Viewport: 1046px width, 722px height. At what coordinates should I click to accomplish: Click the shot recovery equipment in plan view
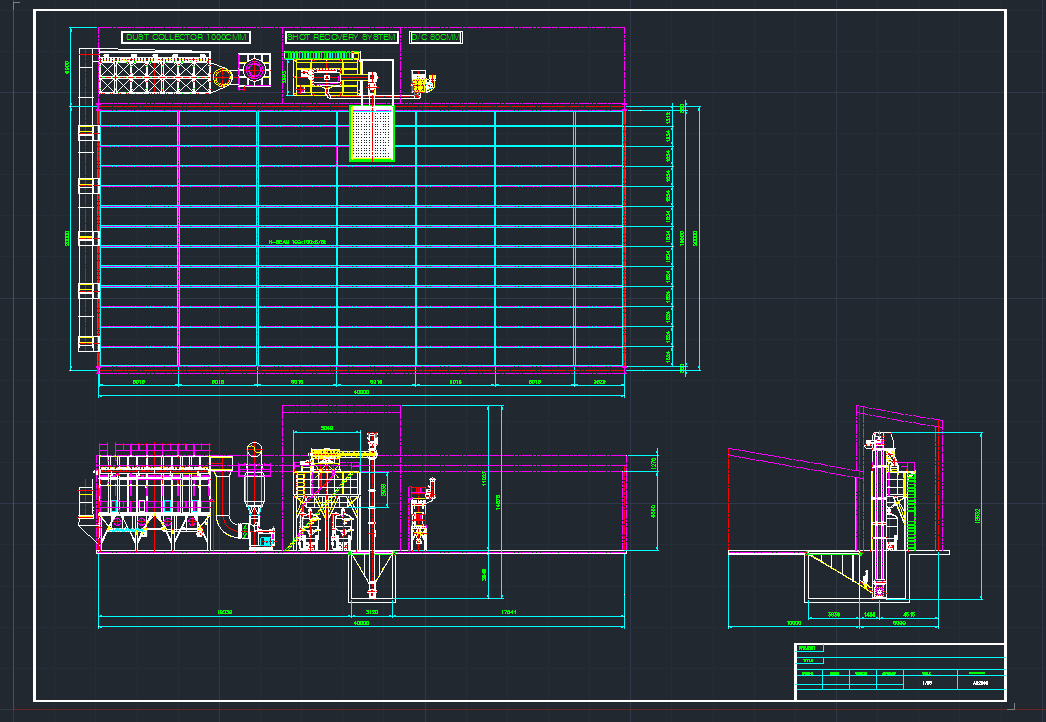click(330, 75)
